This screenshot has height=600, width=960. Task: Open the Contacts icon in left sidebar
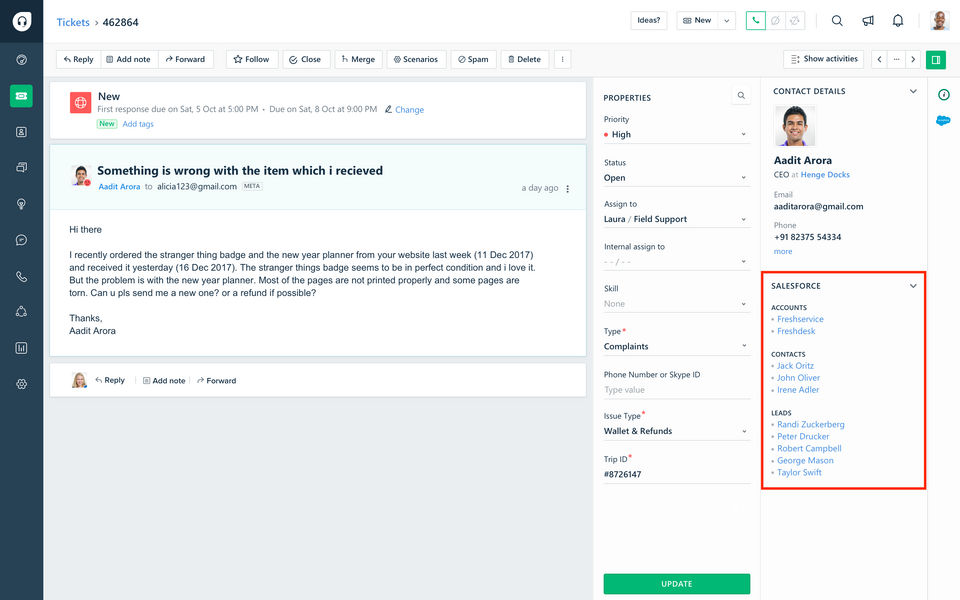click(x=21, y=132)
